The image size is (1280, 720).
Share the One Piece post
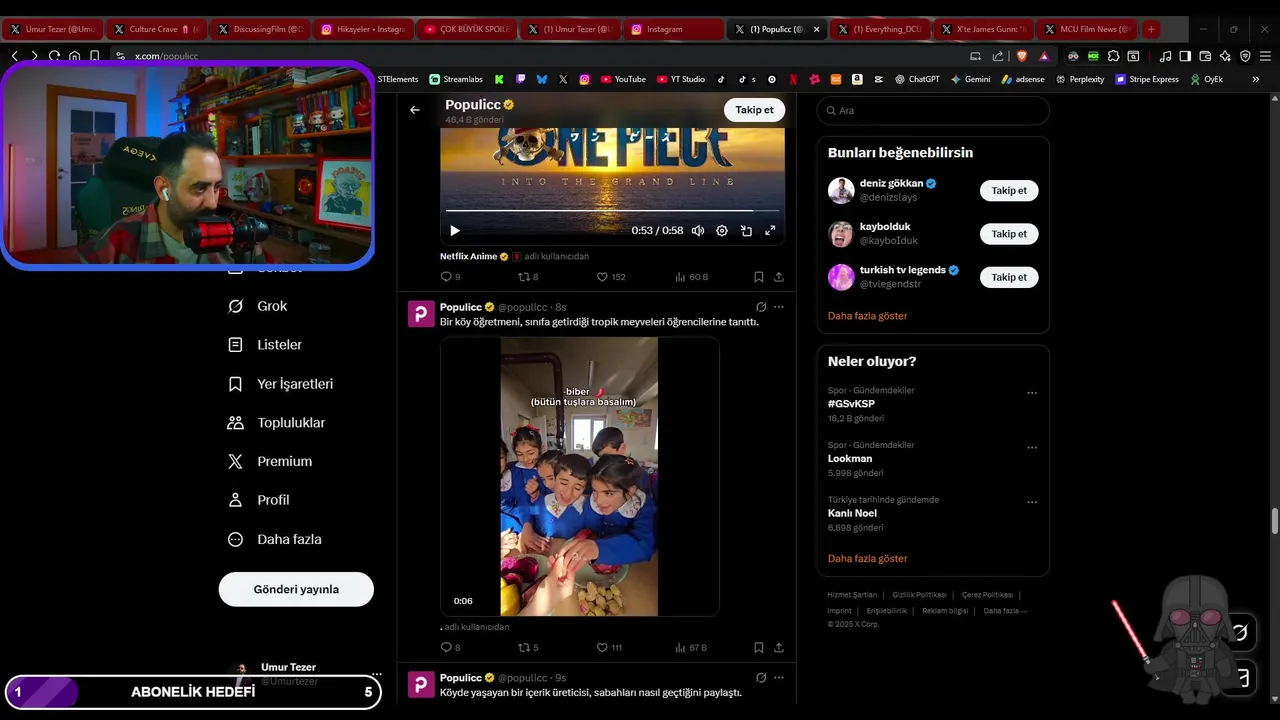pos(779,277)
